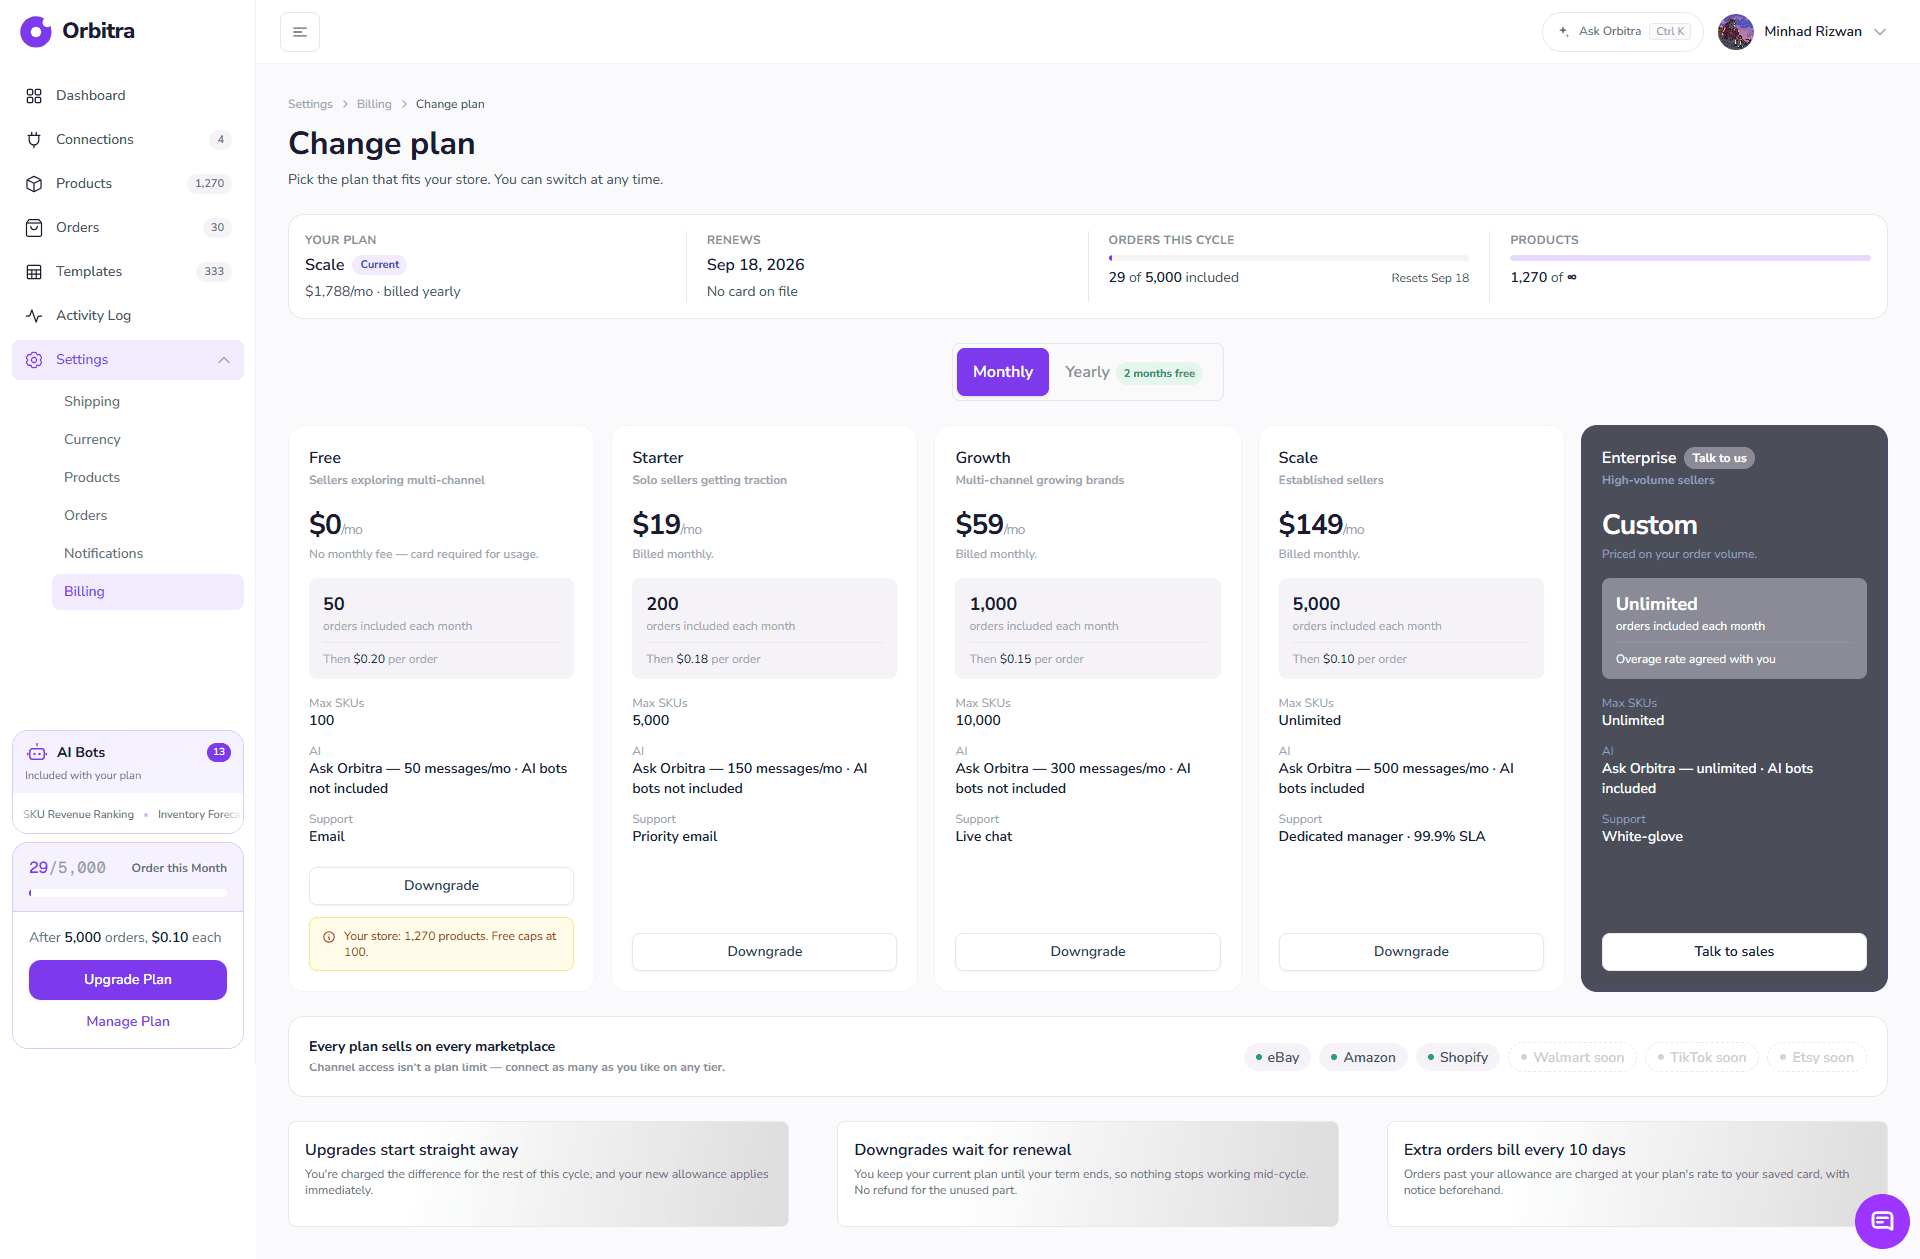
Task: Click Downgrade on the Scale card
Action: tap(1411, 952)
